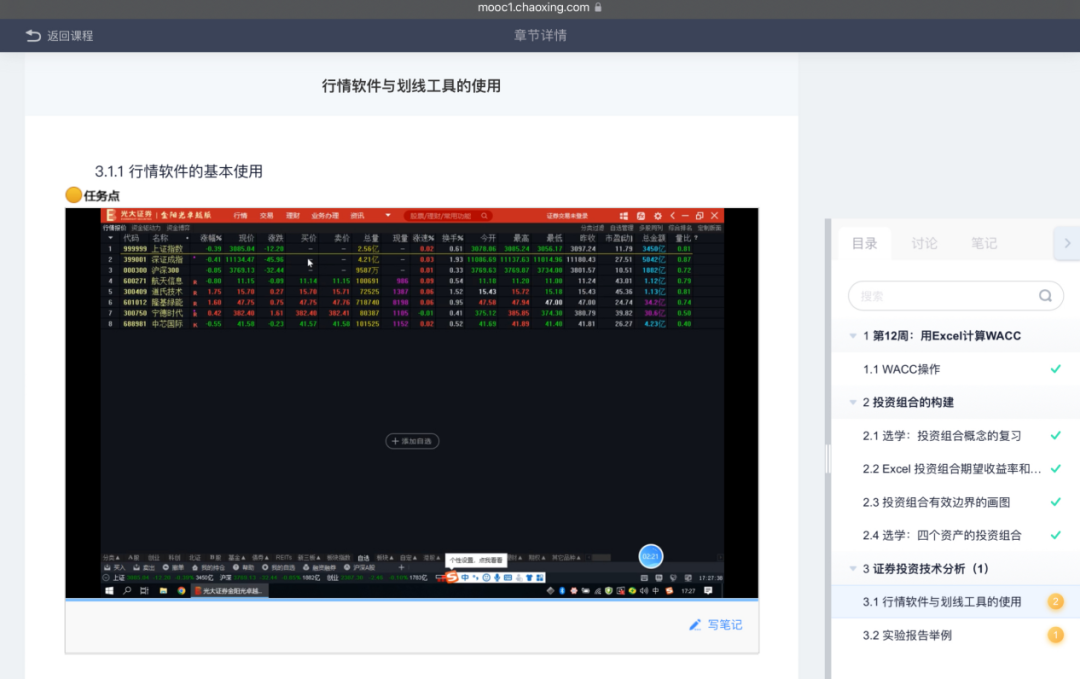Click the orange badge 1 on section 3.2
The width and height of the screenshot is (1080, 679).
coord(1055,635)
